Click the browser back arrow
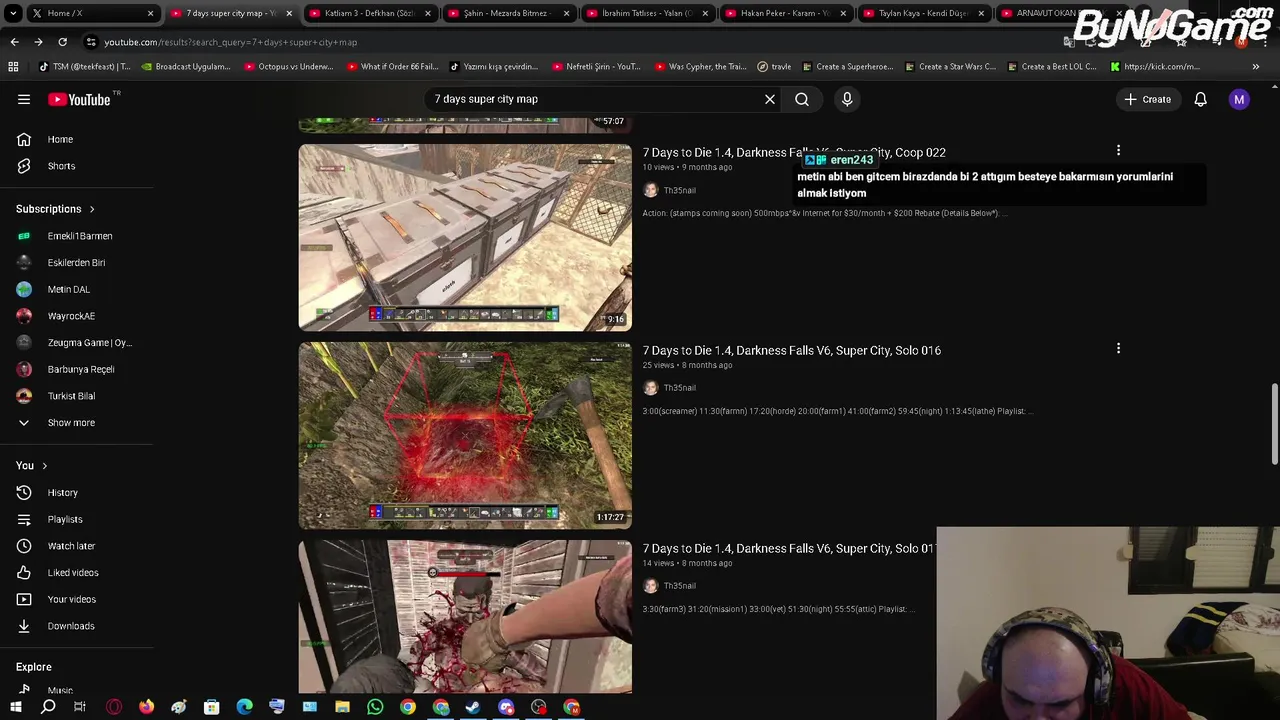Image resolution: width=1280 pixels, height=720 pixels. coord(14,42)
